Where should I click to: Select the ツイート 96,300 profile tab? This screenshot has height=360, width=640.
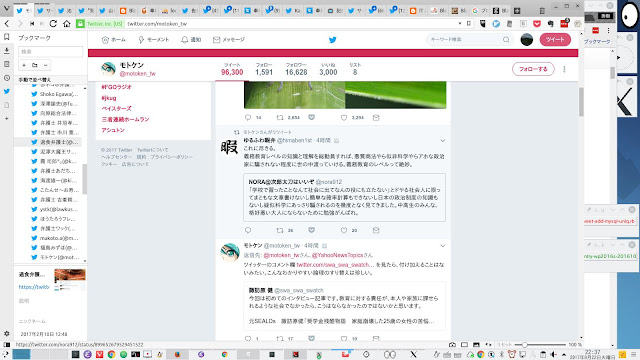[232, 69]
